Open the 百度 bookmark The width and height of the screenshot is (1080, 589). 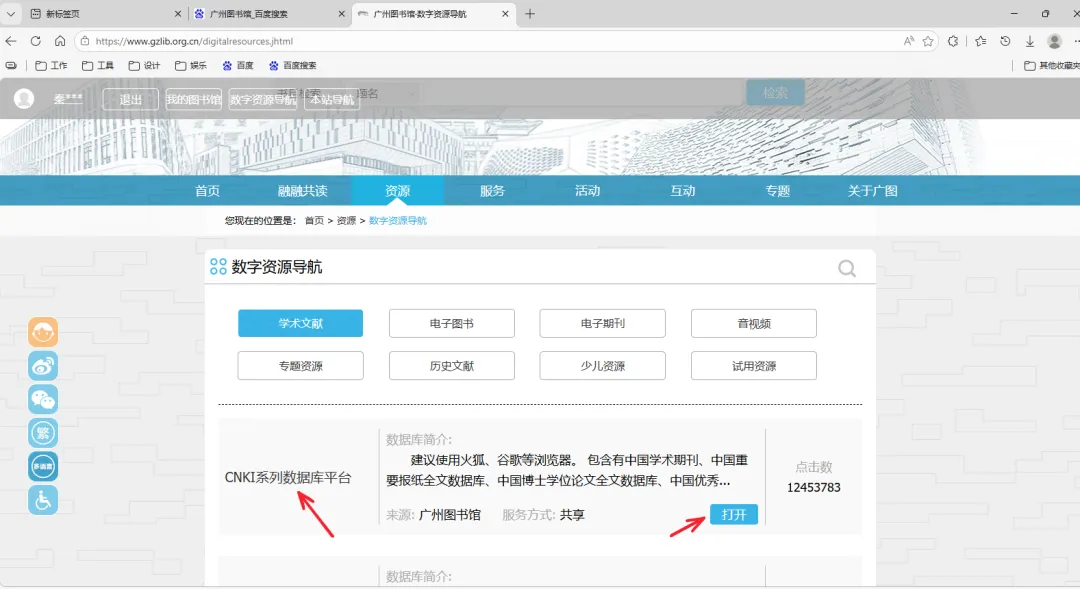pos(238,65)
